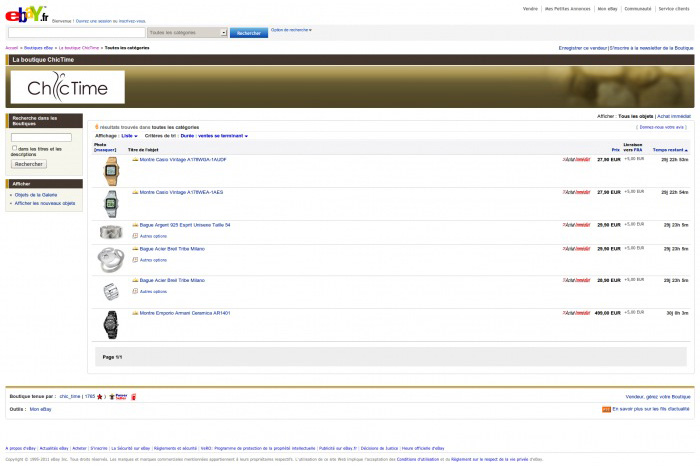Image resolution: width=700 pixels, height=466 pixels.
Task: Open gold Casio watch thumbnail
Action: pyautogui.click(x=111, y=171)
